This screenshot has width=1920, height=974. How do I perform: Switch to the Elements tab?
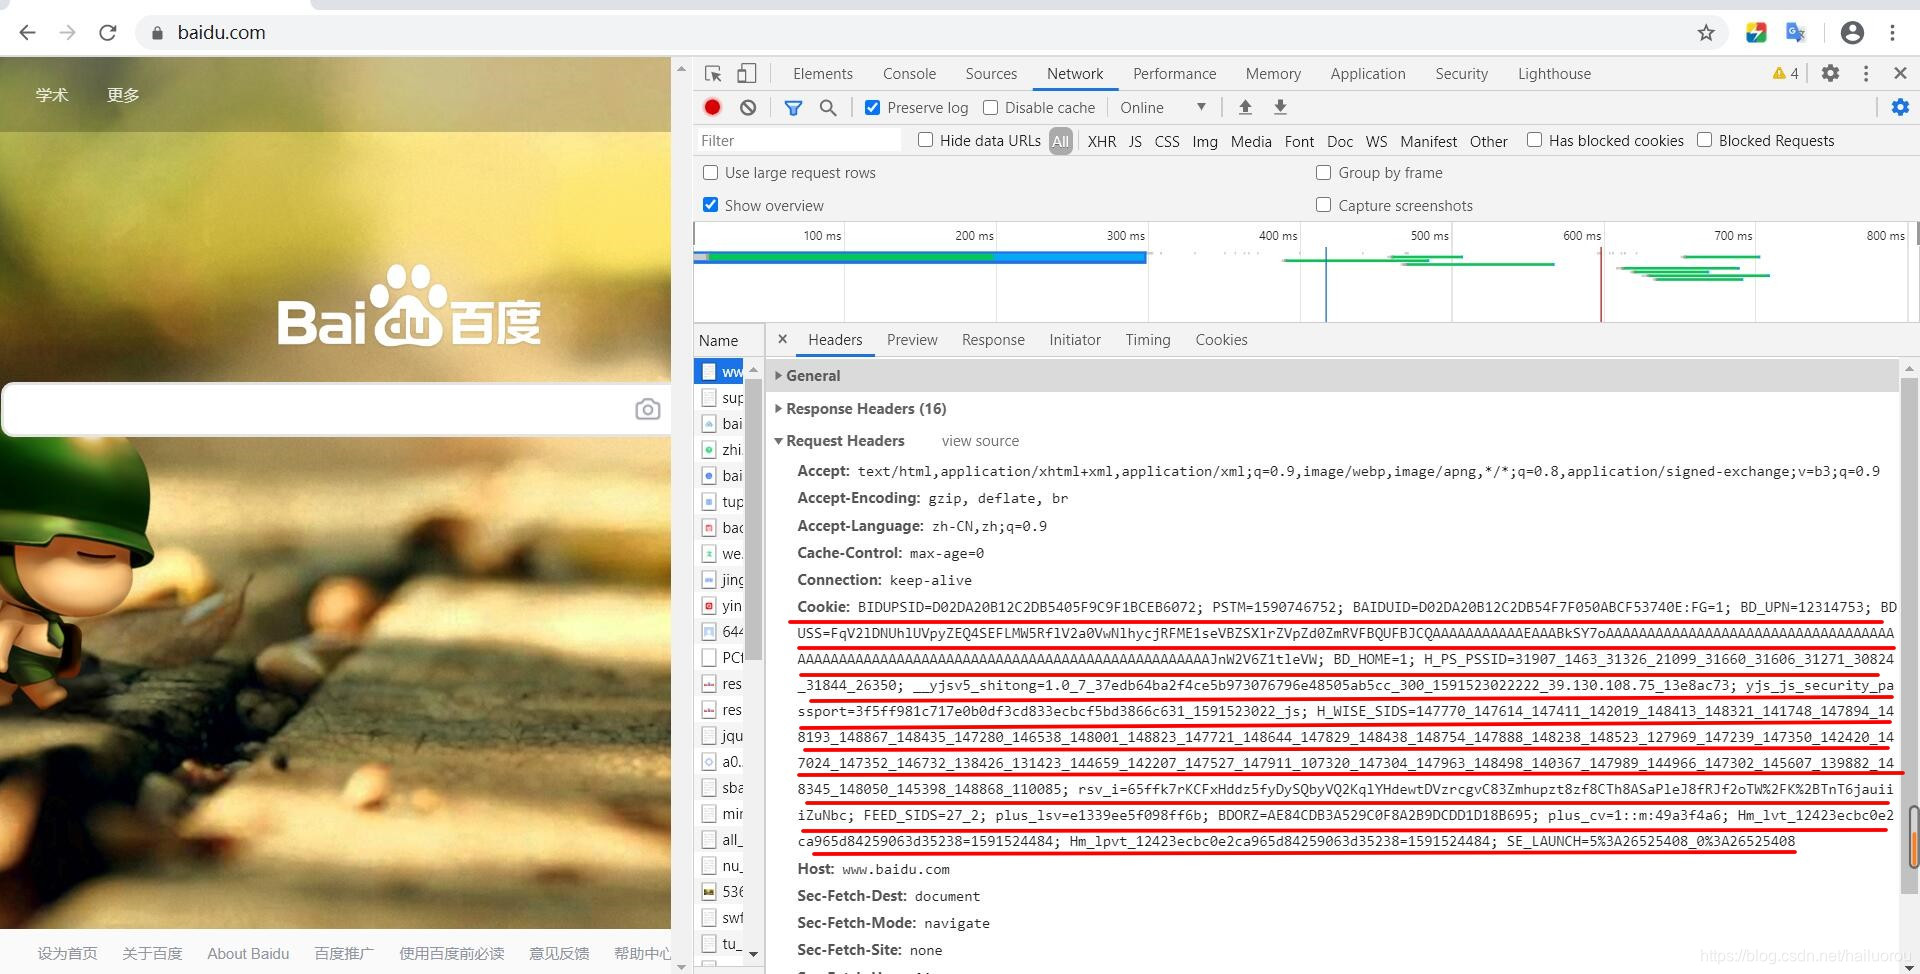tap(823, 73)
